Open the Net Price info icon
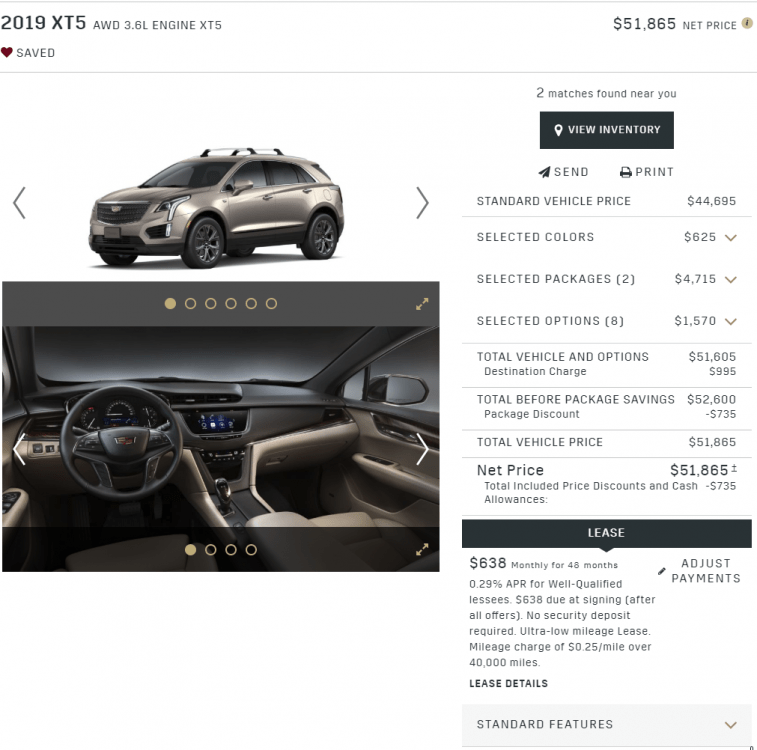757x750 pixels. point(747,23)
